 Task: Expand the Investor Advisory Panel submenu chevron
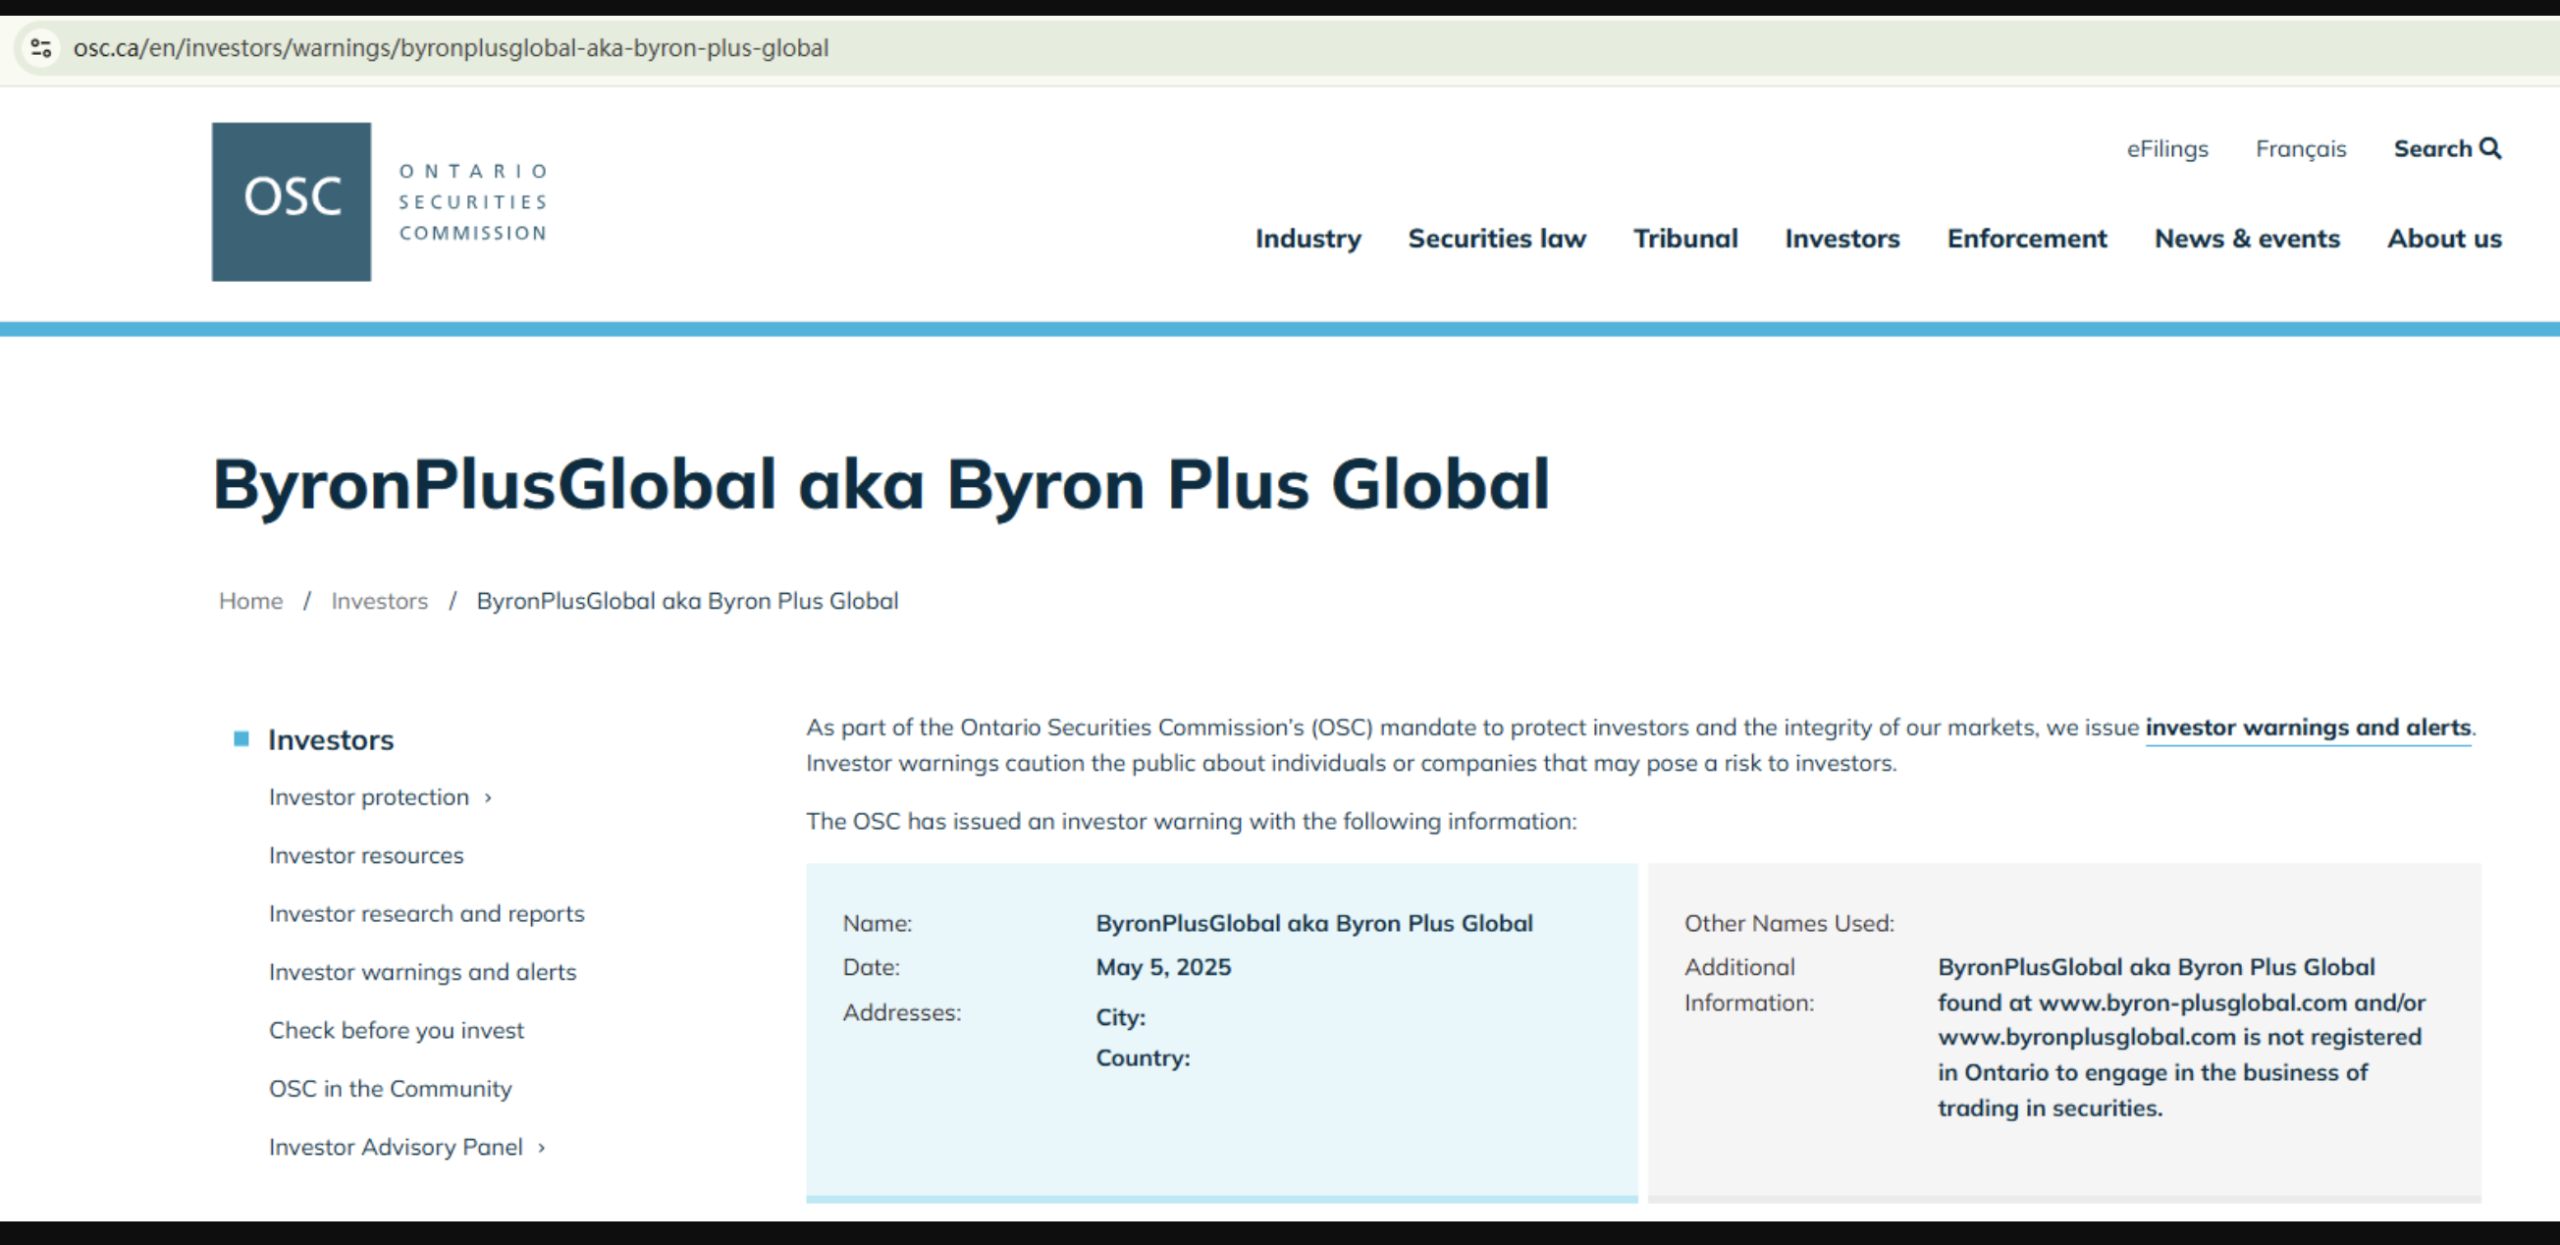541,1147
